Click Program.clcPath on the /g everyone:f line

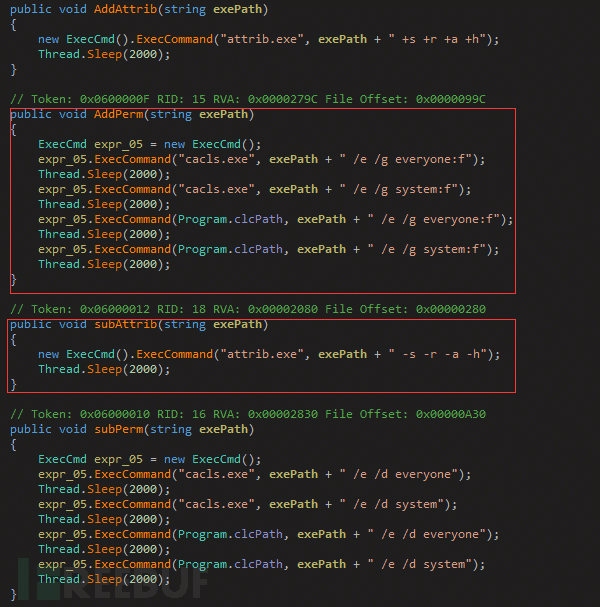coord(230,219)
